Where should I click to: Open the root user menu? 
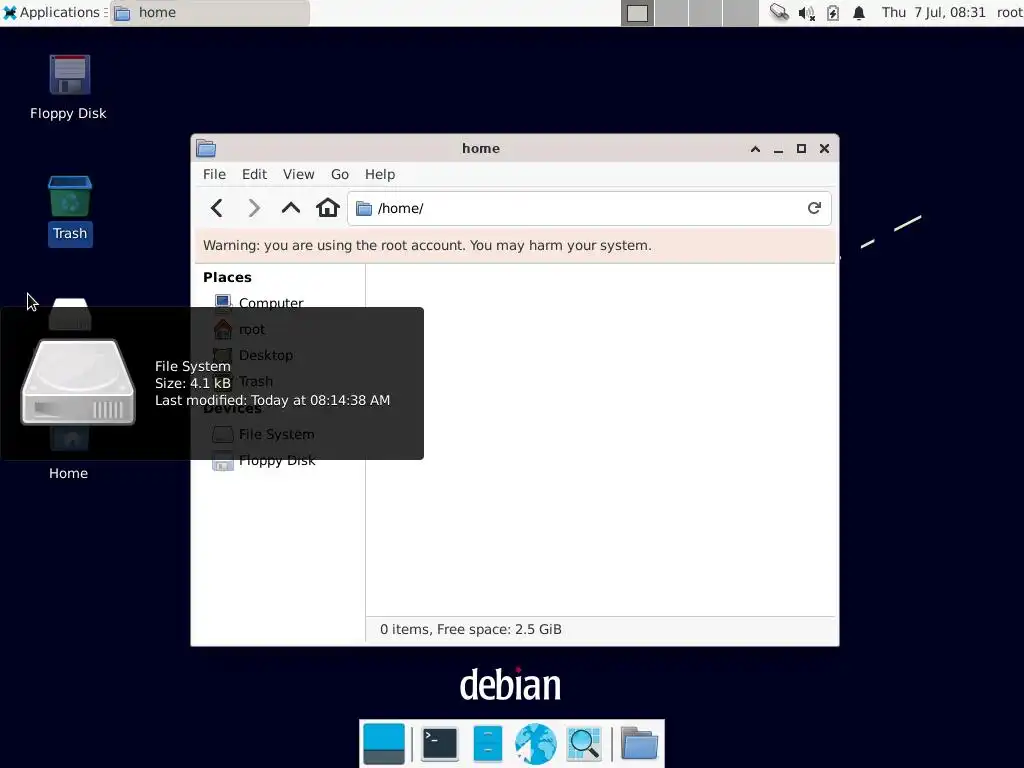[1009, 12]
